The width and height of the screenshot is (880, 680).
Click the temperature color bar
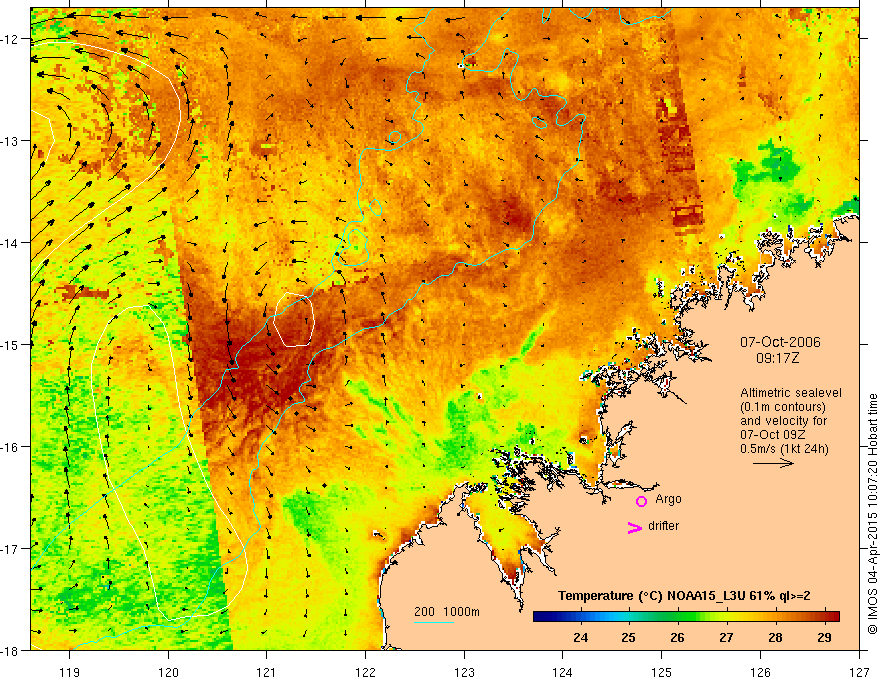686,617
